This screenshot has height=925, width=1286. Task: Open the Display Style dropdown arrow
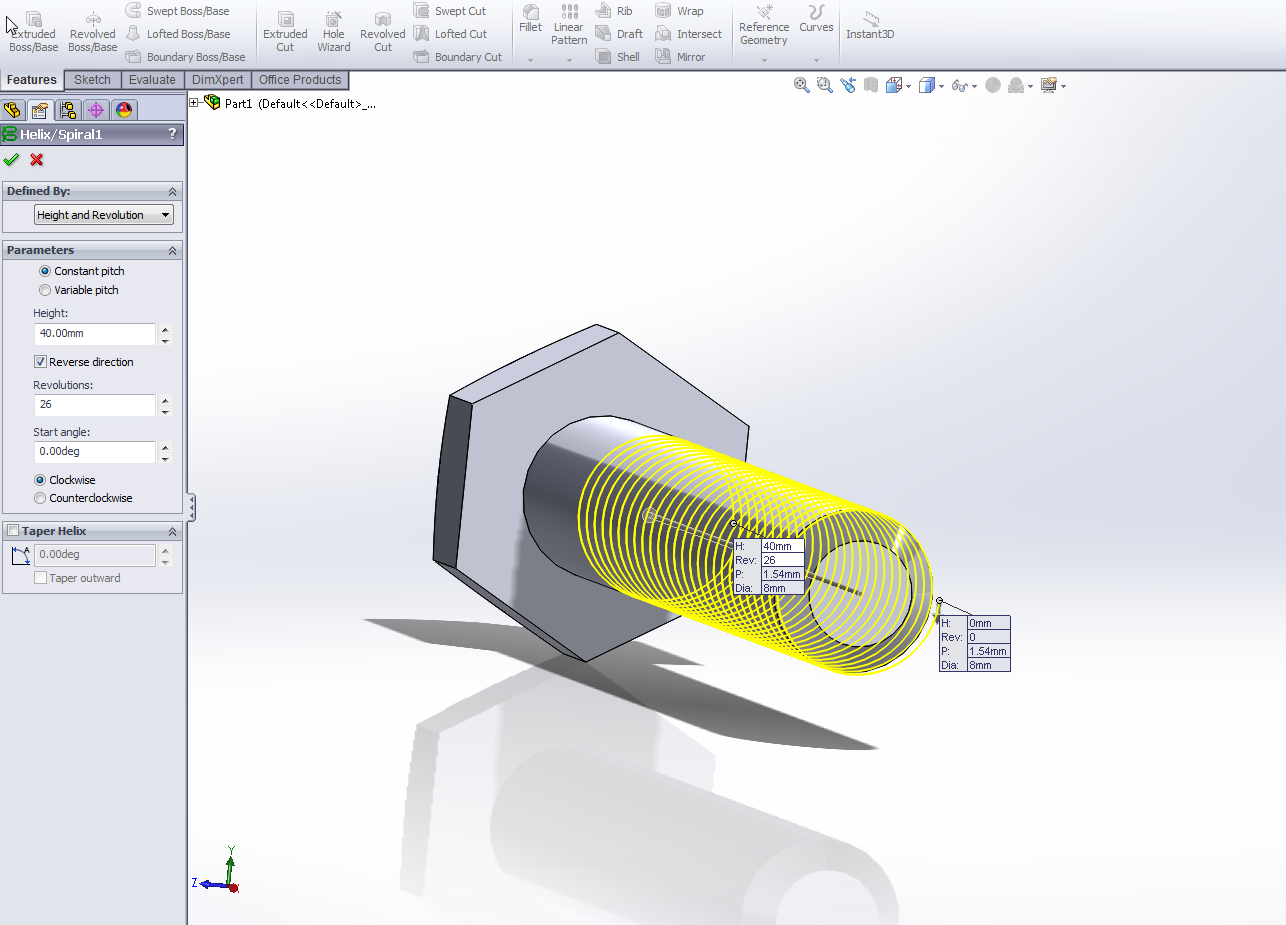point(941,86)
